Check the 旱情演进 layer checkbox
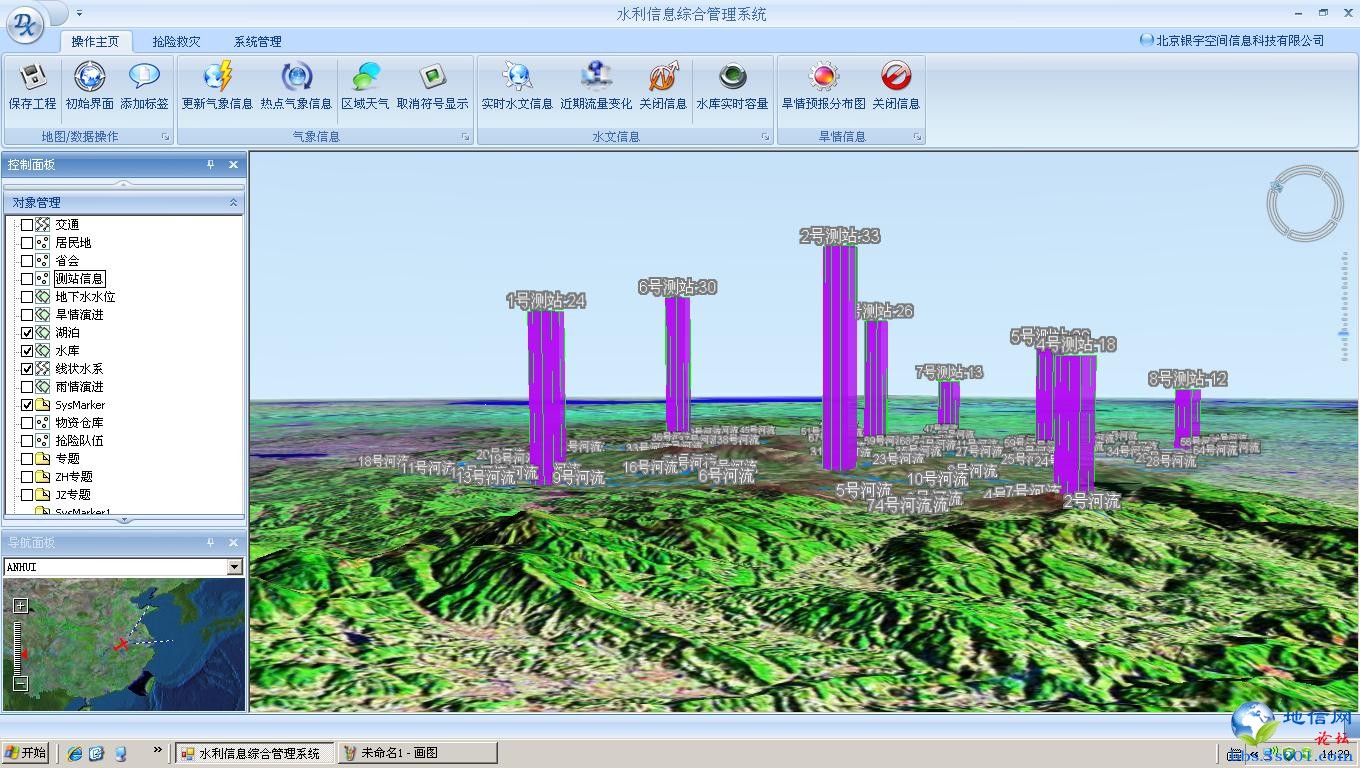The width and height of the screenshot is (1360, 768). [27, 315]
